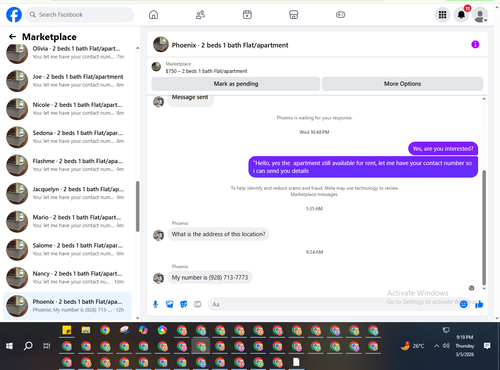Click chat scroll down arrow
This screenshot has width=500, height=370.
coord(484,289)
